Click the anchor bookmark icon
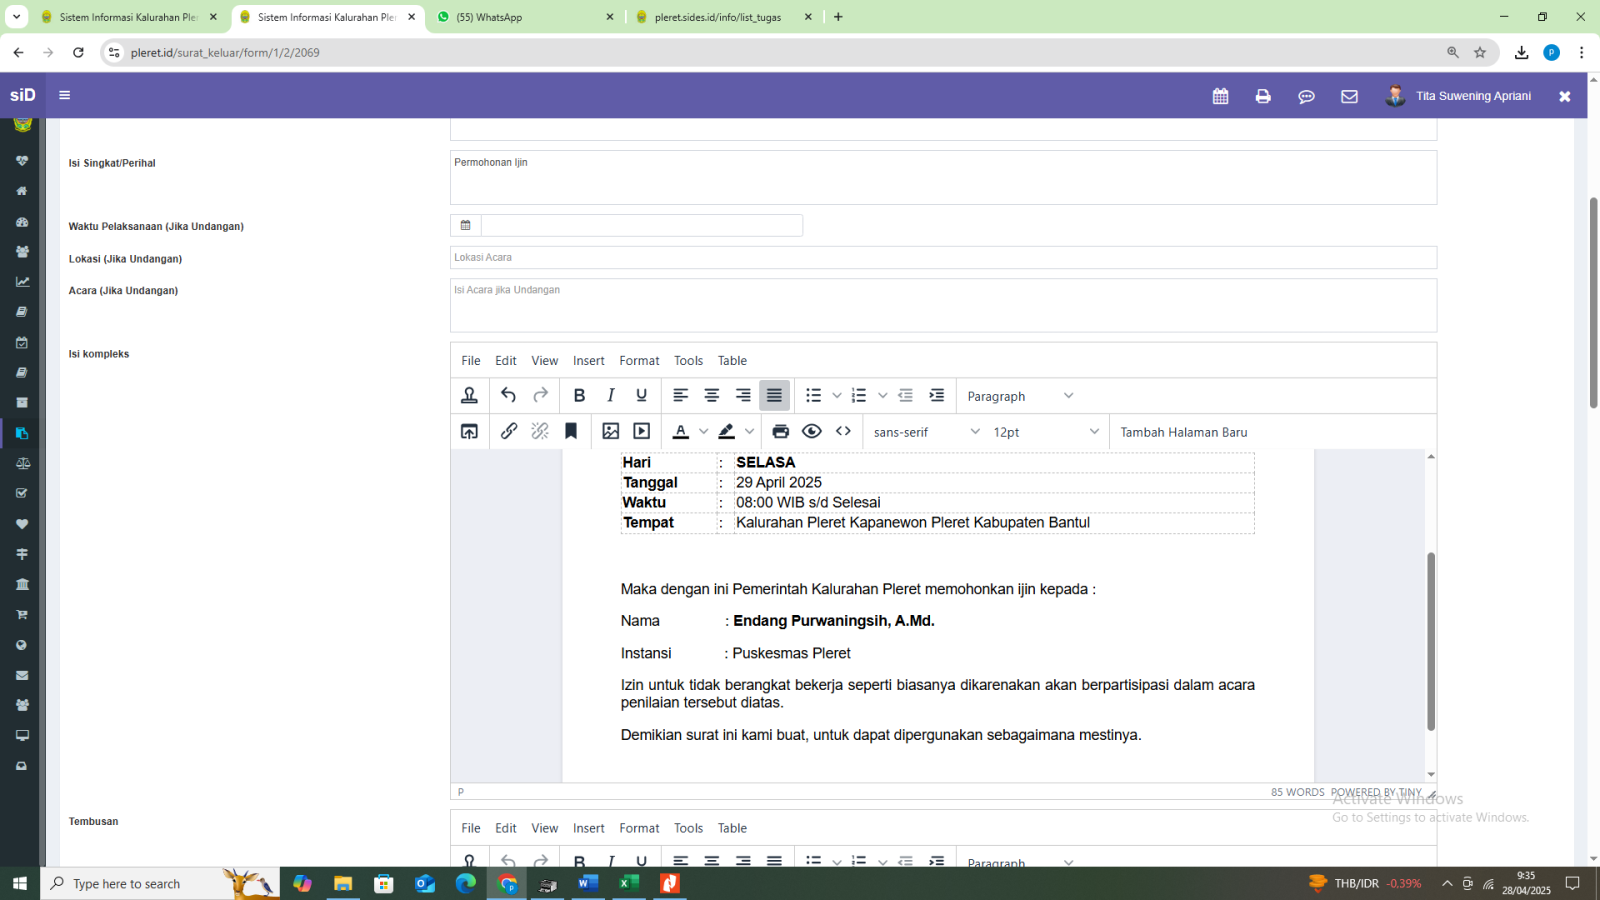Image resolution: width=1600 pixels, height=900 pixels. [571, 432]
